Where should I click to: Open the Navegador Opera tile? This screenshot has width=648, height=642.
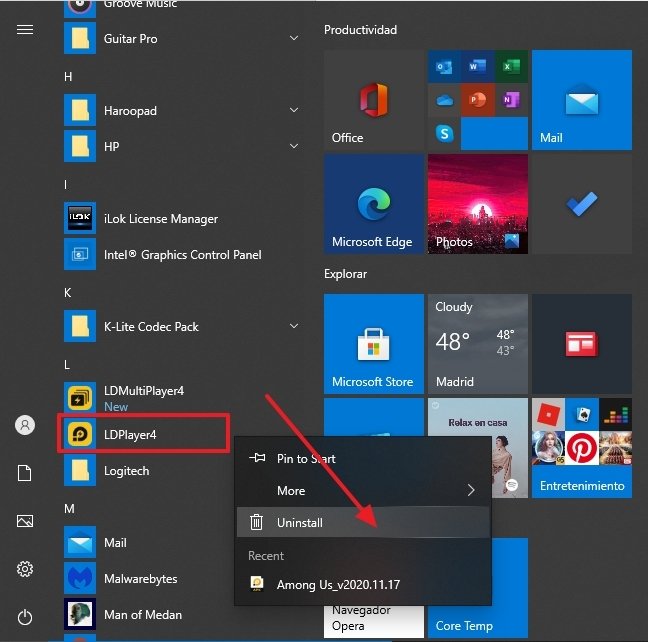[x=374, y=622]
